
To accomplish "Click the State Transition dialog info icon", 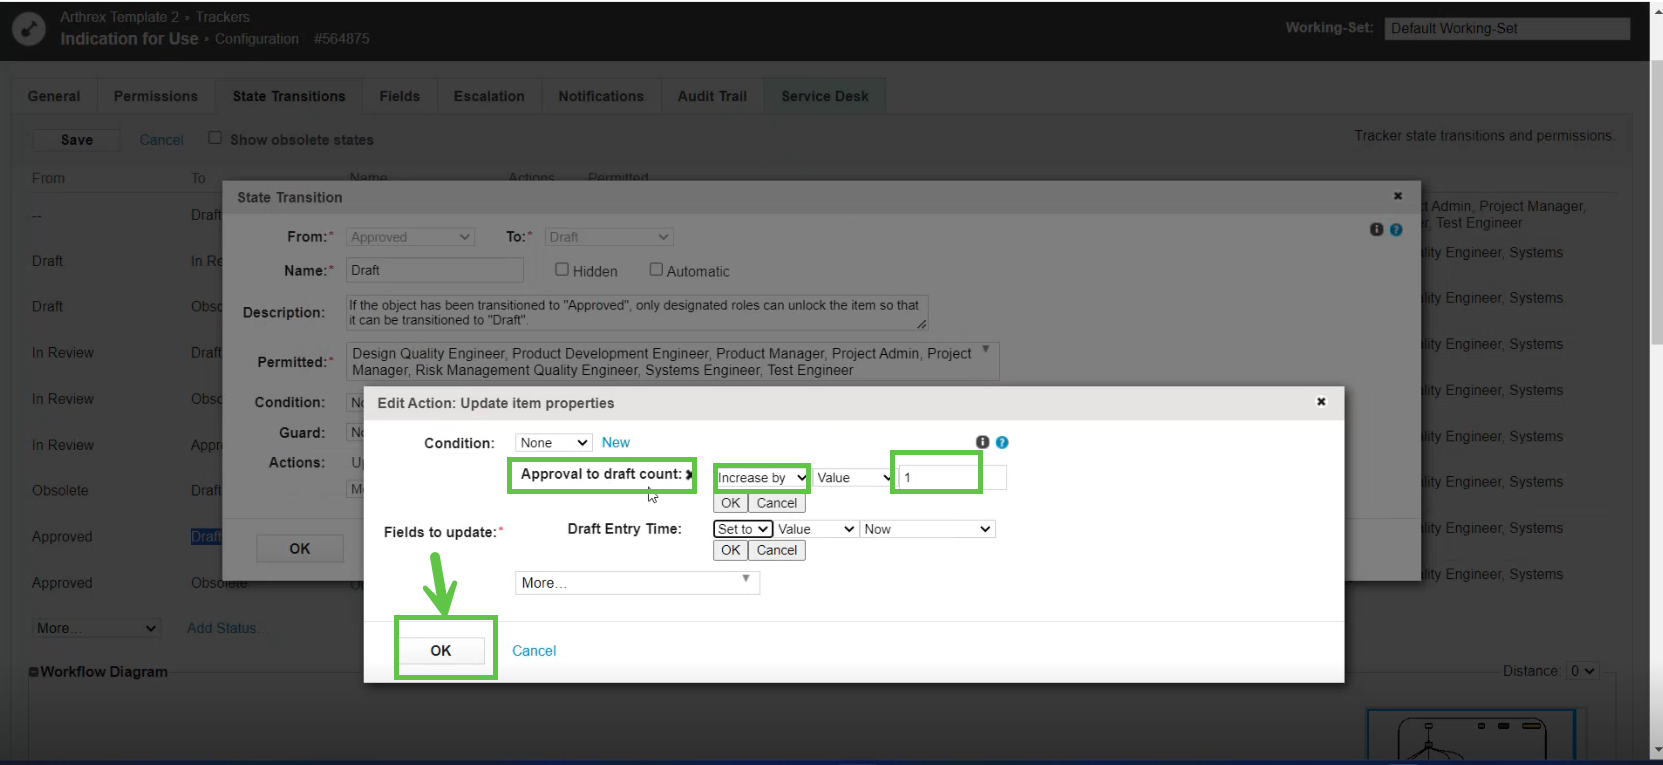I will coord(1376,230).
